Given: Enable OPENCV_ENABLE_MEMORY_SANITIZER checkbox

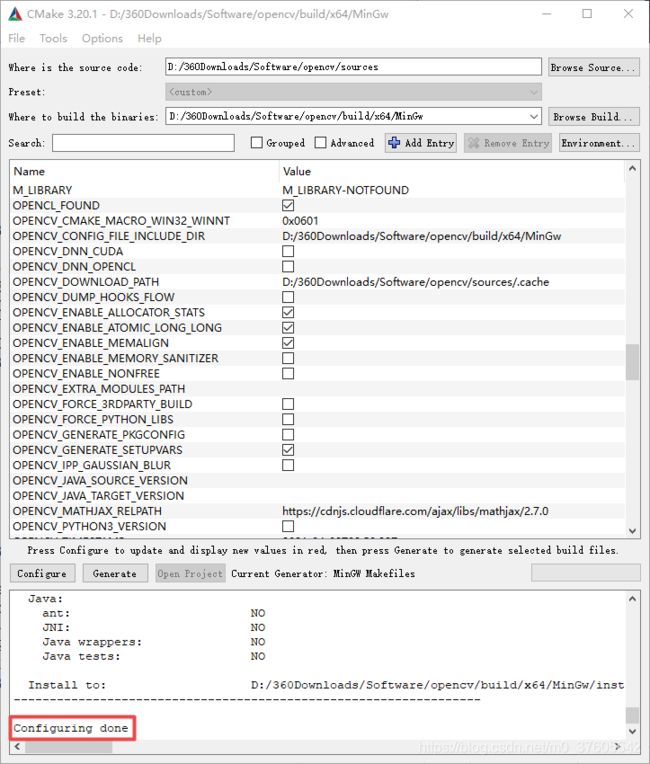Looking at the screenshot, I should [288, 358].
